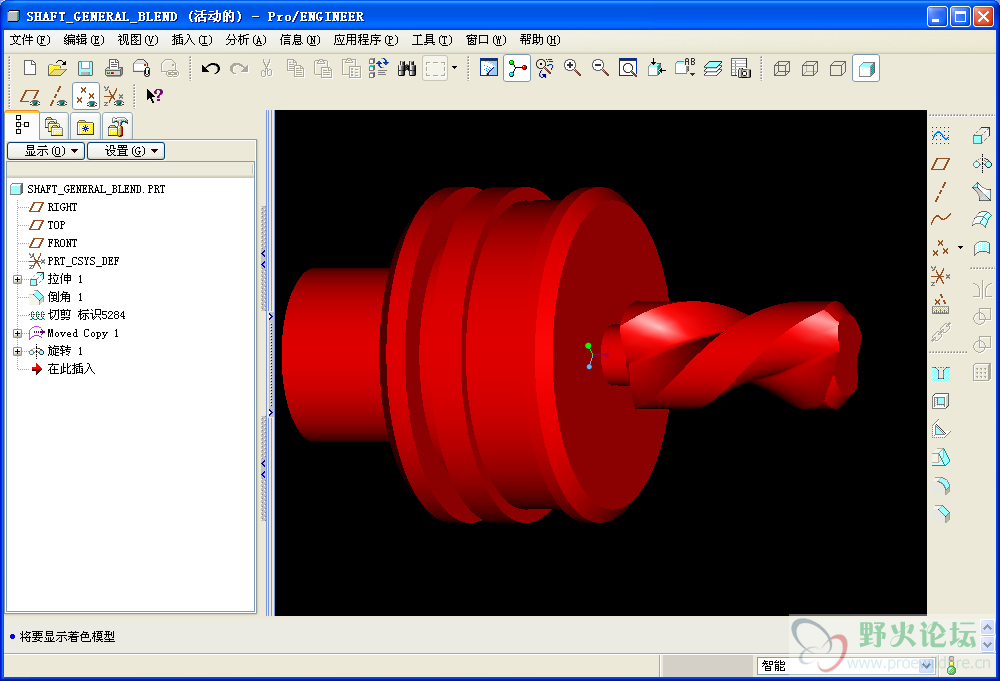Create a new file with the New icon
Viewport: 1000px width, 681px height.
pyautogui.click(x=29, y=68)
